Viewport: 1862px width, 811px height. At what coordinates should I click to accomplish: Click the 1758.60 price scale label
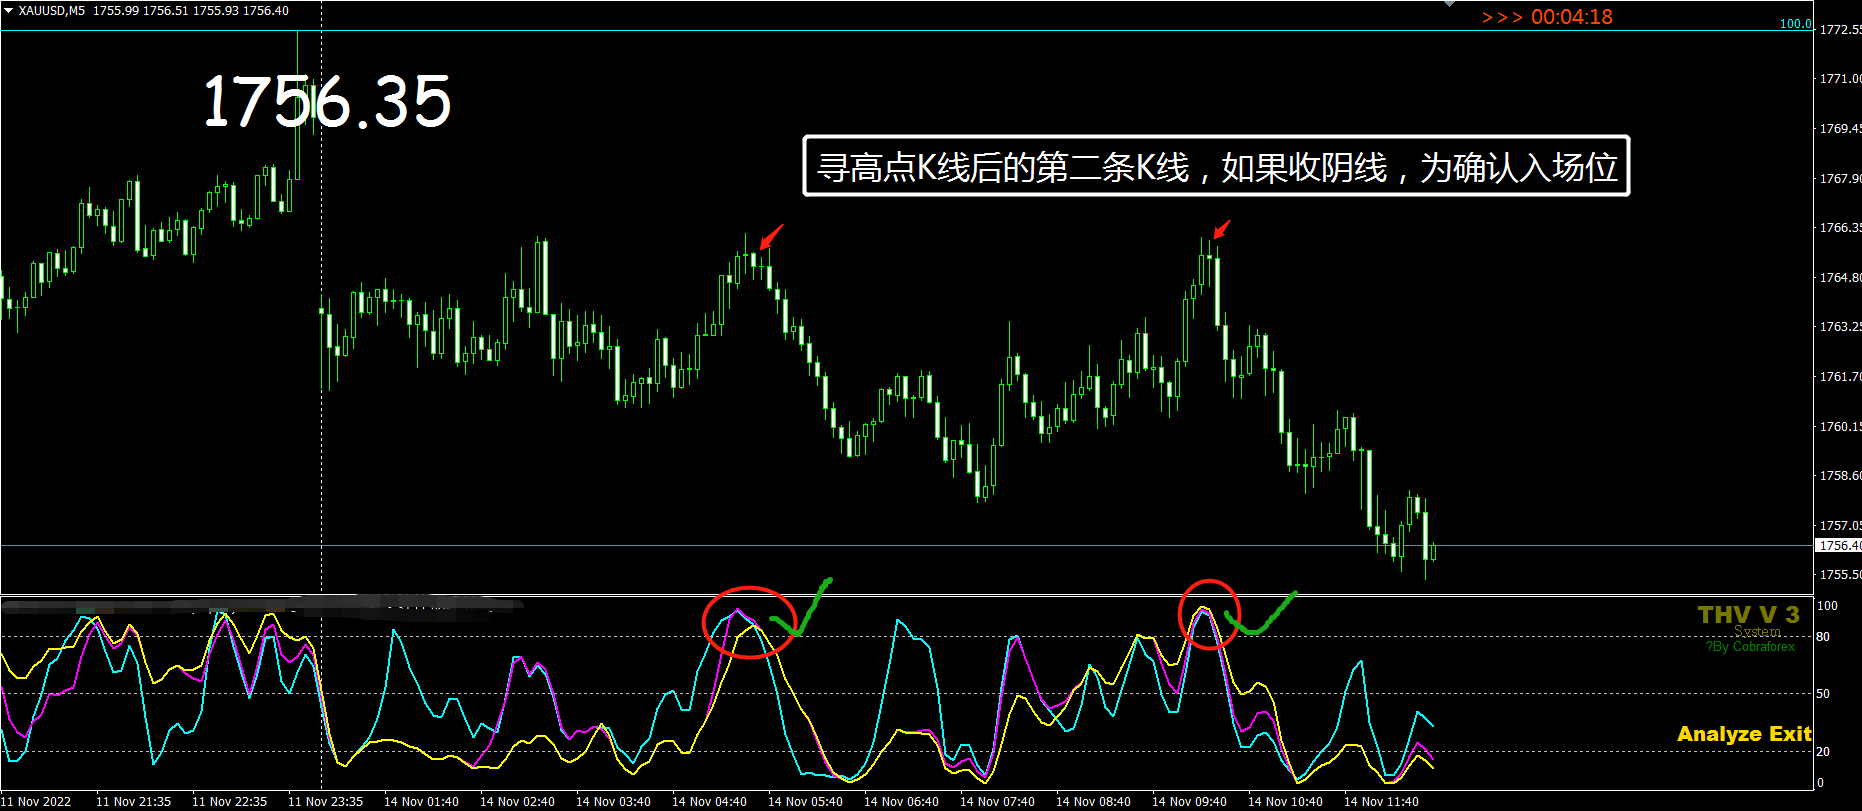[1840, 476]
